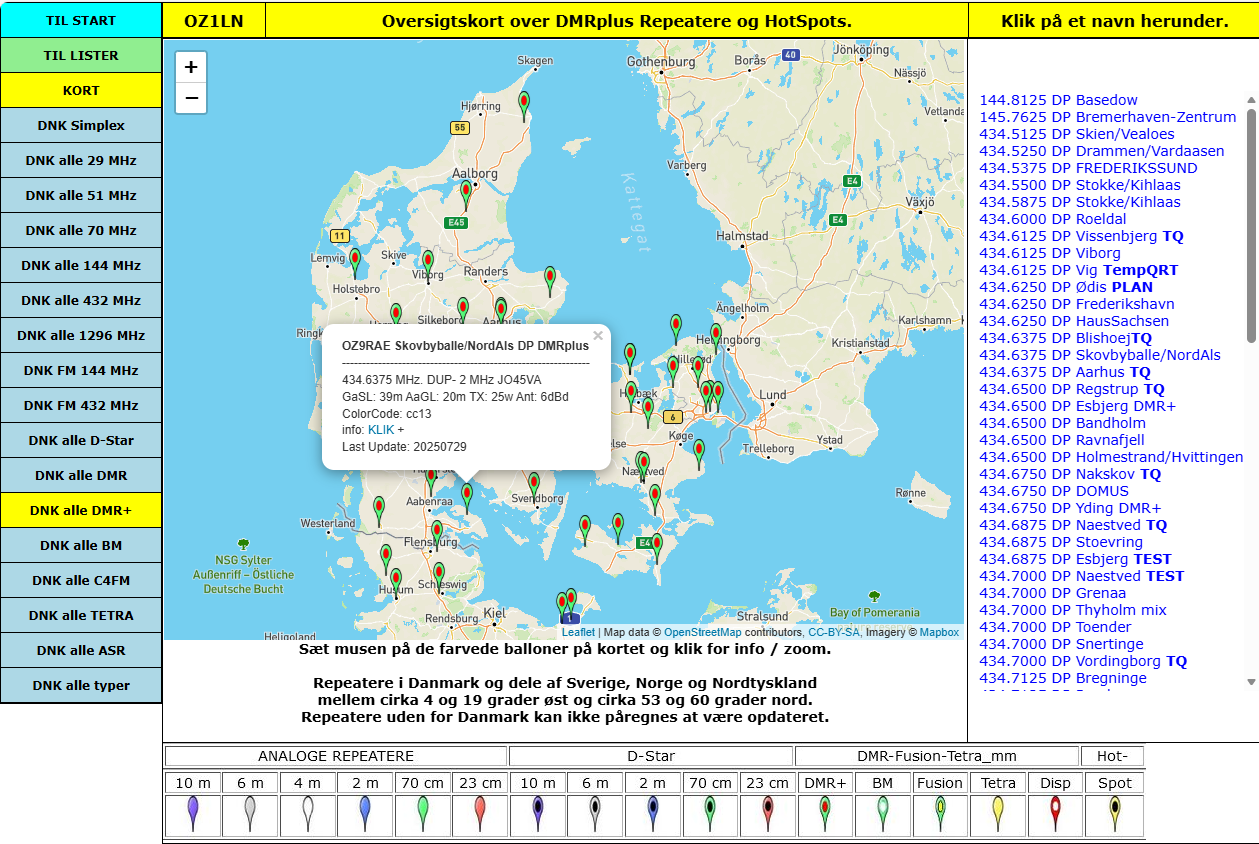Click the purple analog 10 m legend balloon
Viewport: 1259px width, 844px height.
[x=193, y=814]
